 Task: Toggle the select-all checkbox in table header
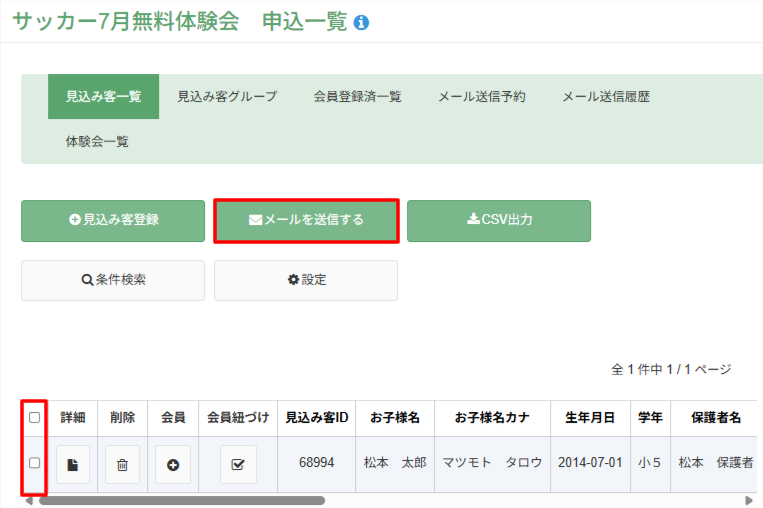tap(35, 417)
